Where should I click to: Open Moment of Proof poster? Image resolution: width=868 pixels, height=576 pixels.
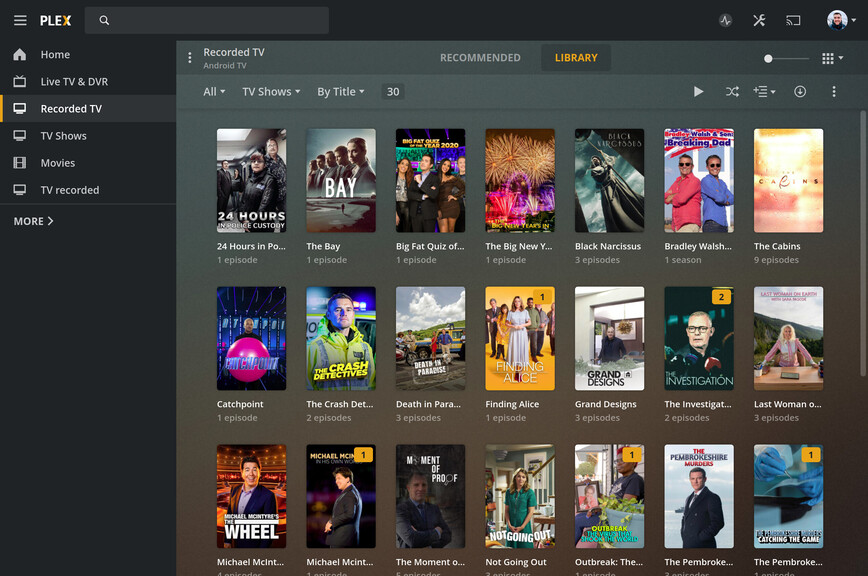coord(431,496)
